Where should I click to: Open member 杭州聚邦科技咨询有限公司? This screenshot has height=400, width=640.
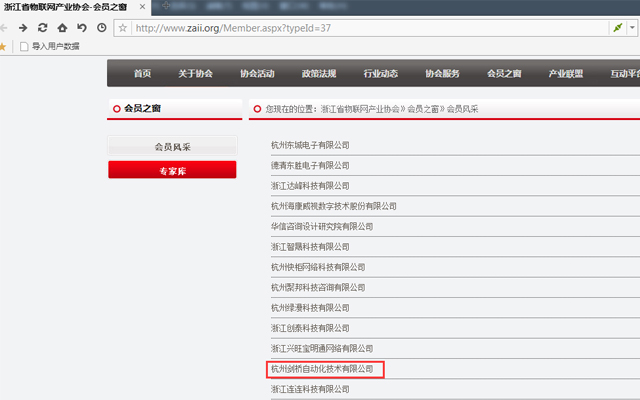318,288
